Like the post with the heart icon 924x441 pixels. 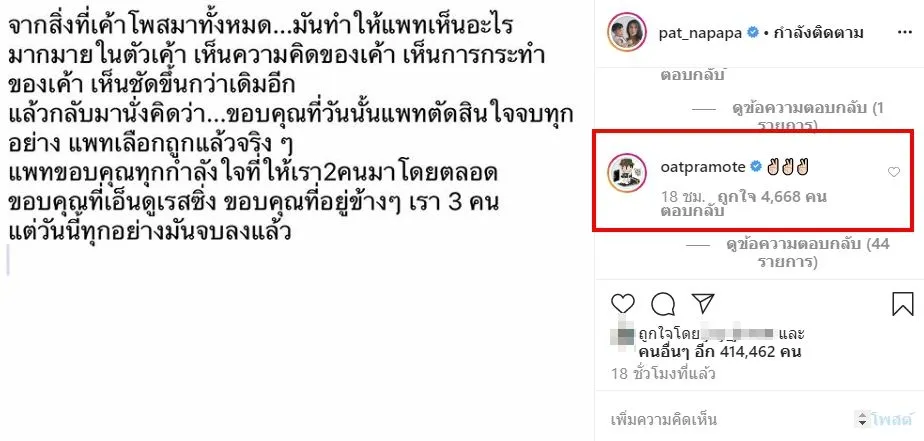(622, 304)
